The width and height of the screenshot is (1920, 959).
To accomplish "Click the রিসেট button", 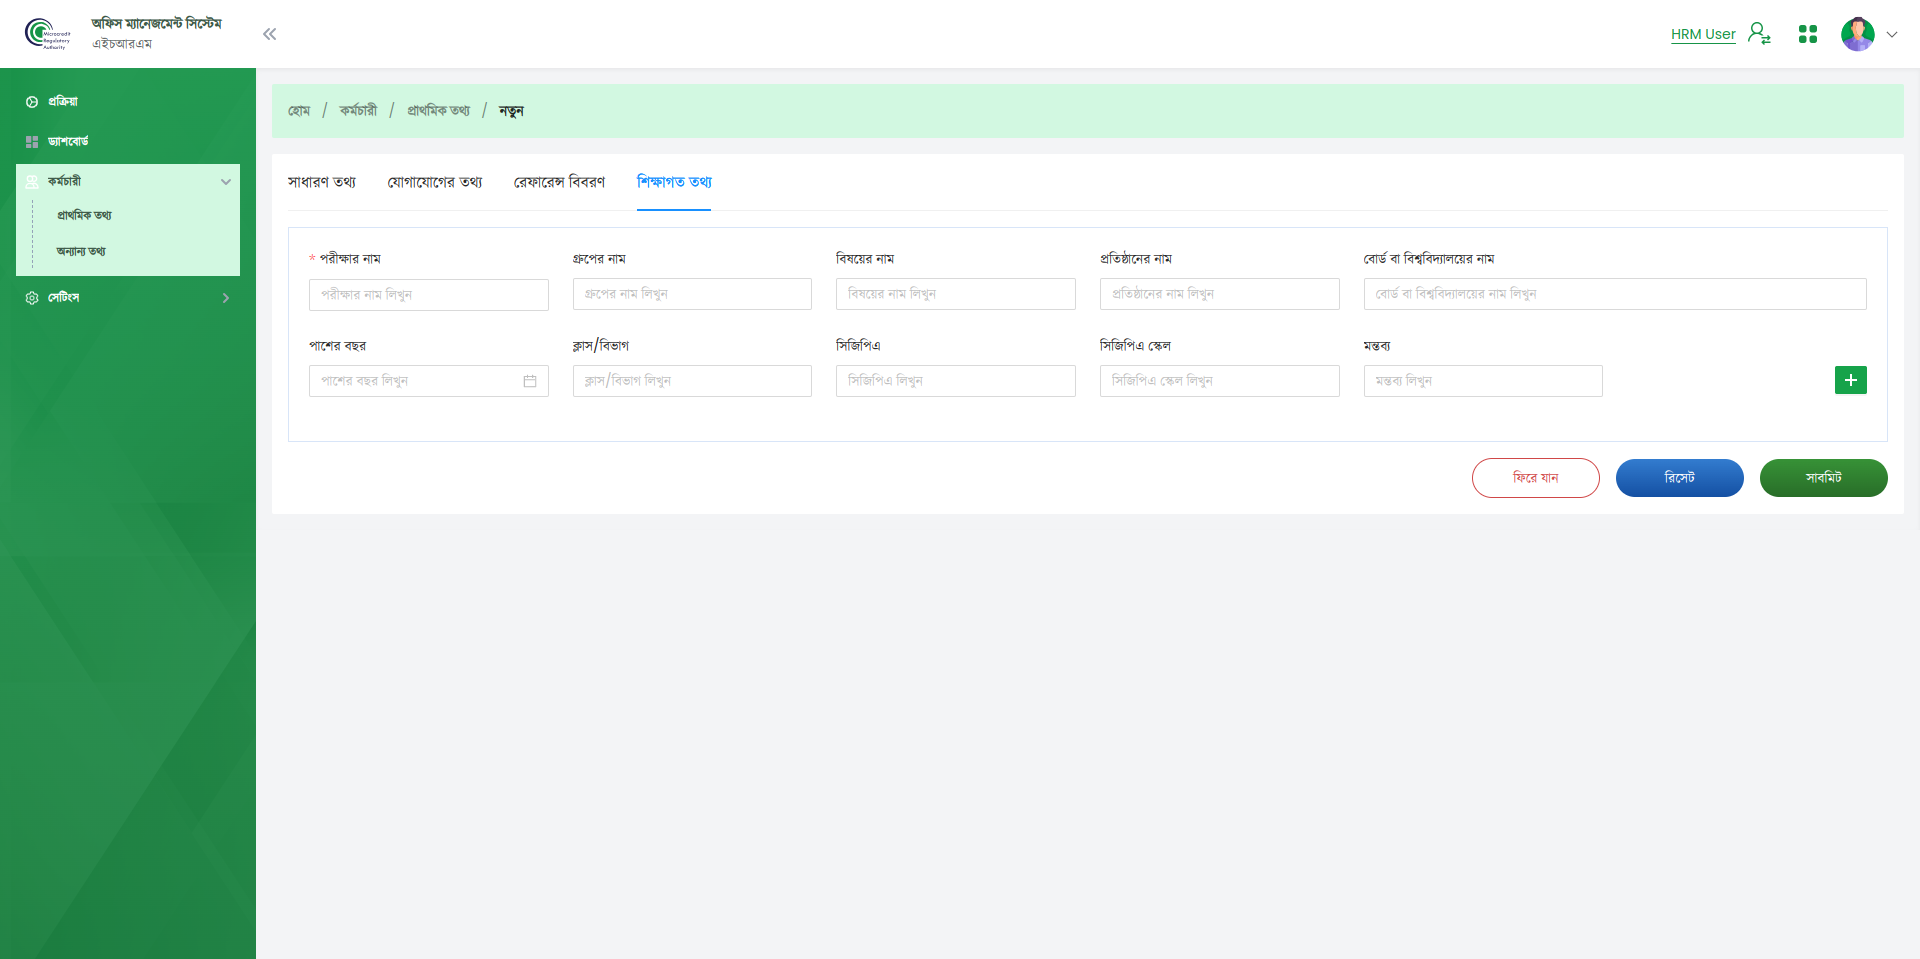I will coord(1680,478).
